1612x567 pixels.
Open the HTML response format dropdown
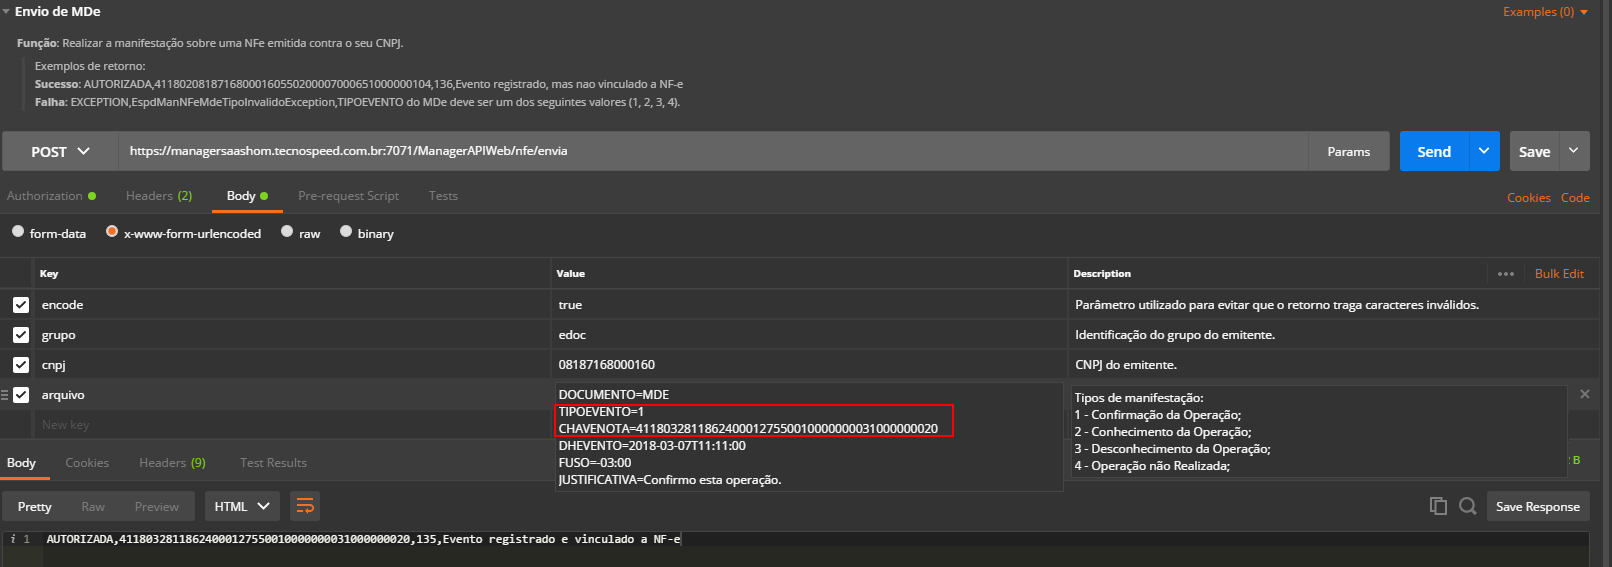(x=242, y=506)
